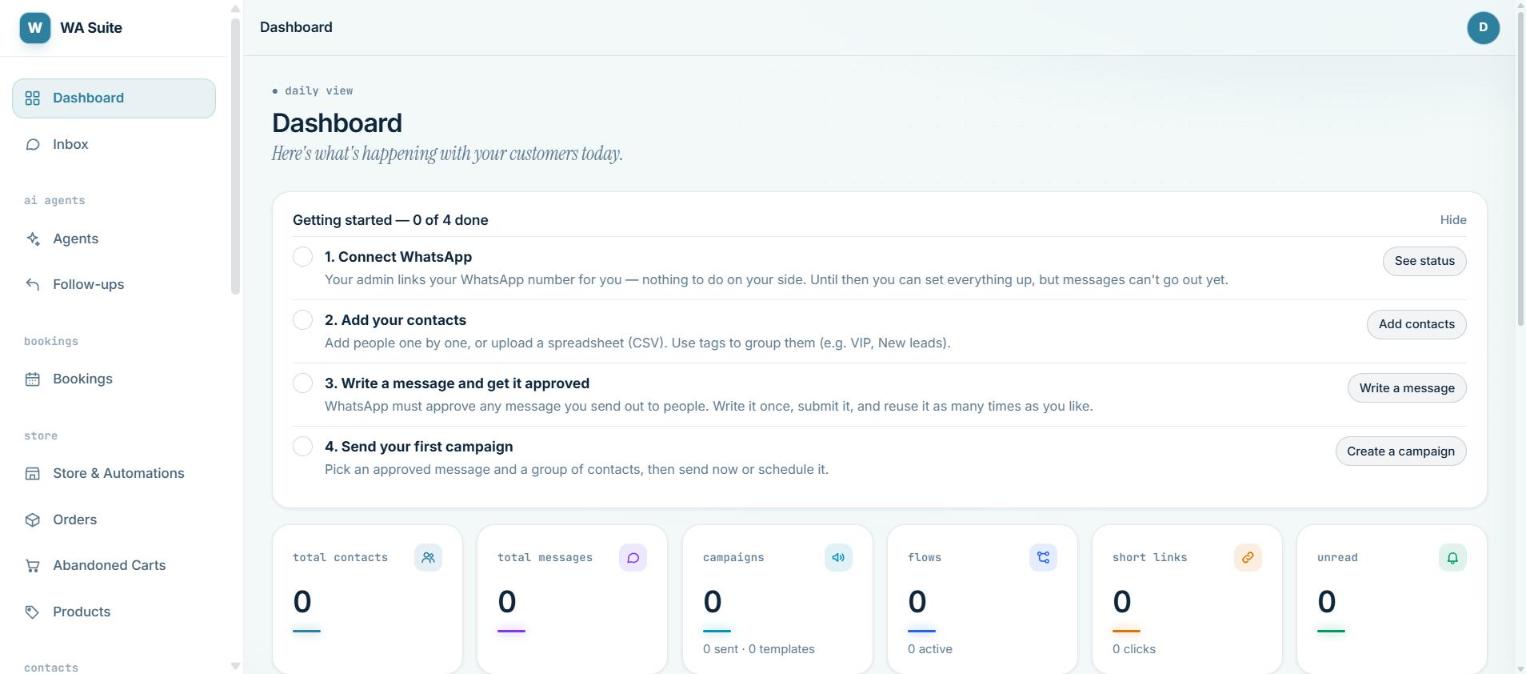Click the 'daily view' label
Image resolution: width=1526 pixels, height=674 pixels.
point(318,91)
